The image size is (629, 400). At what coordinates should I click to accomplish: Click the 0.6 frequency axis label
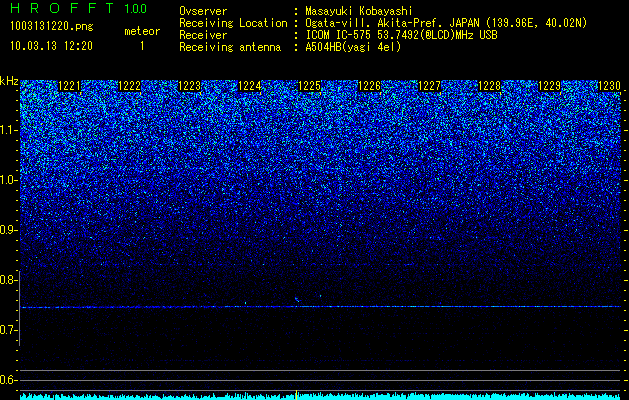click(x=9, y=380)
